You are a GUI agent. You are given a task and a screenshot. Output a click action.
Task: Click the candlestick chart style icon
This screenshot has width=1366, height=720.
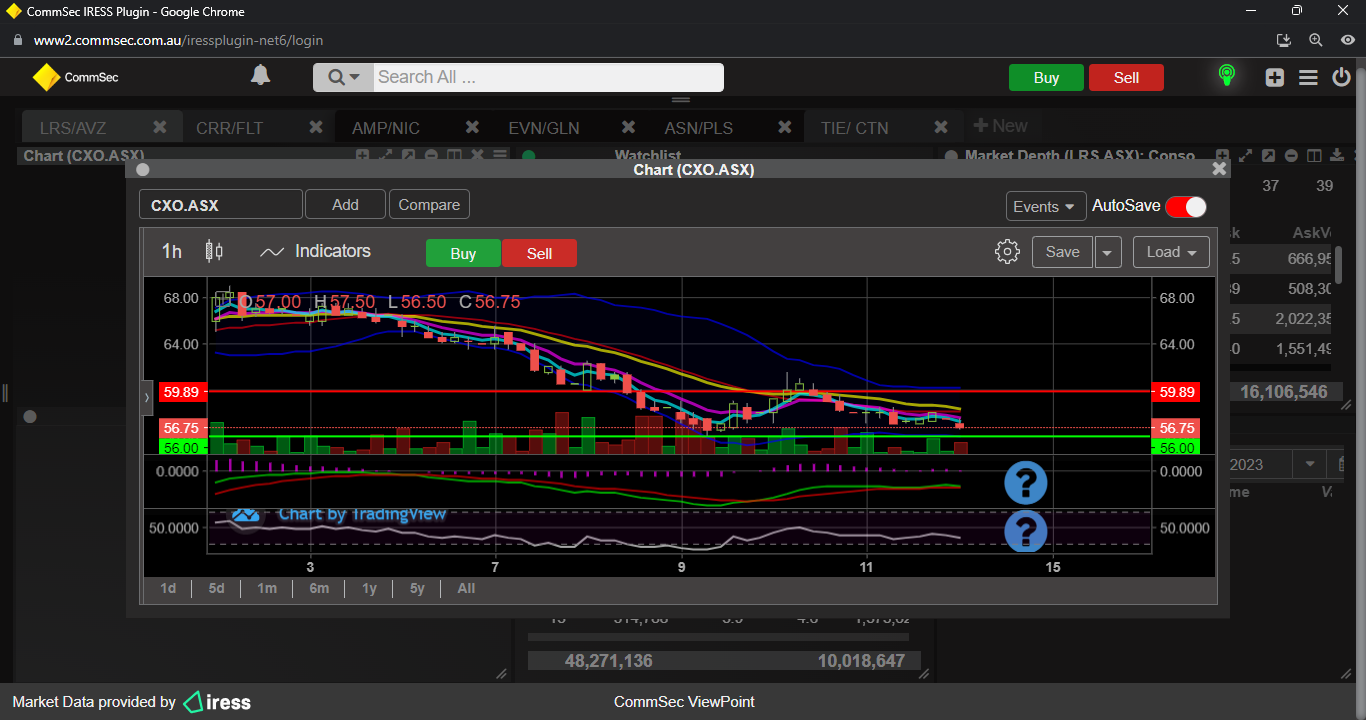pos(214,251)
